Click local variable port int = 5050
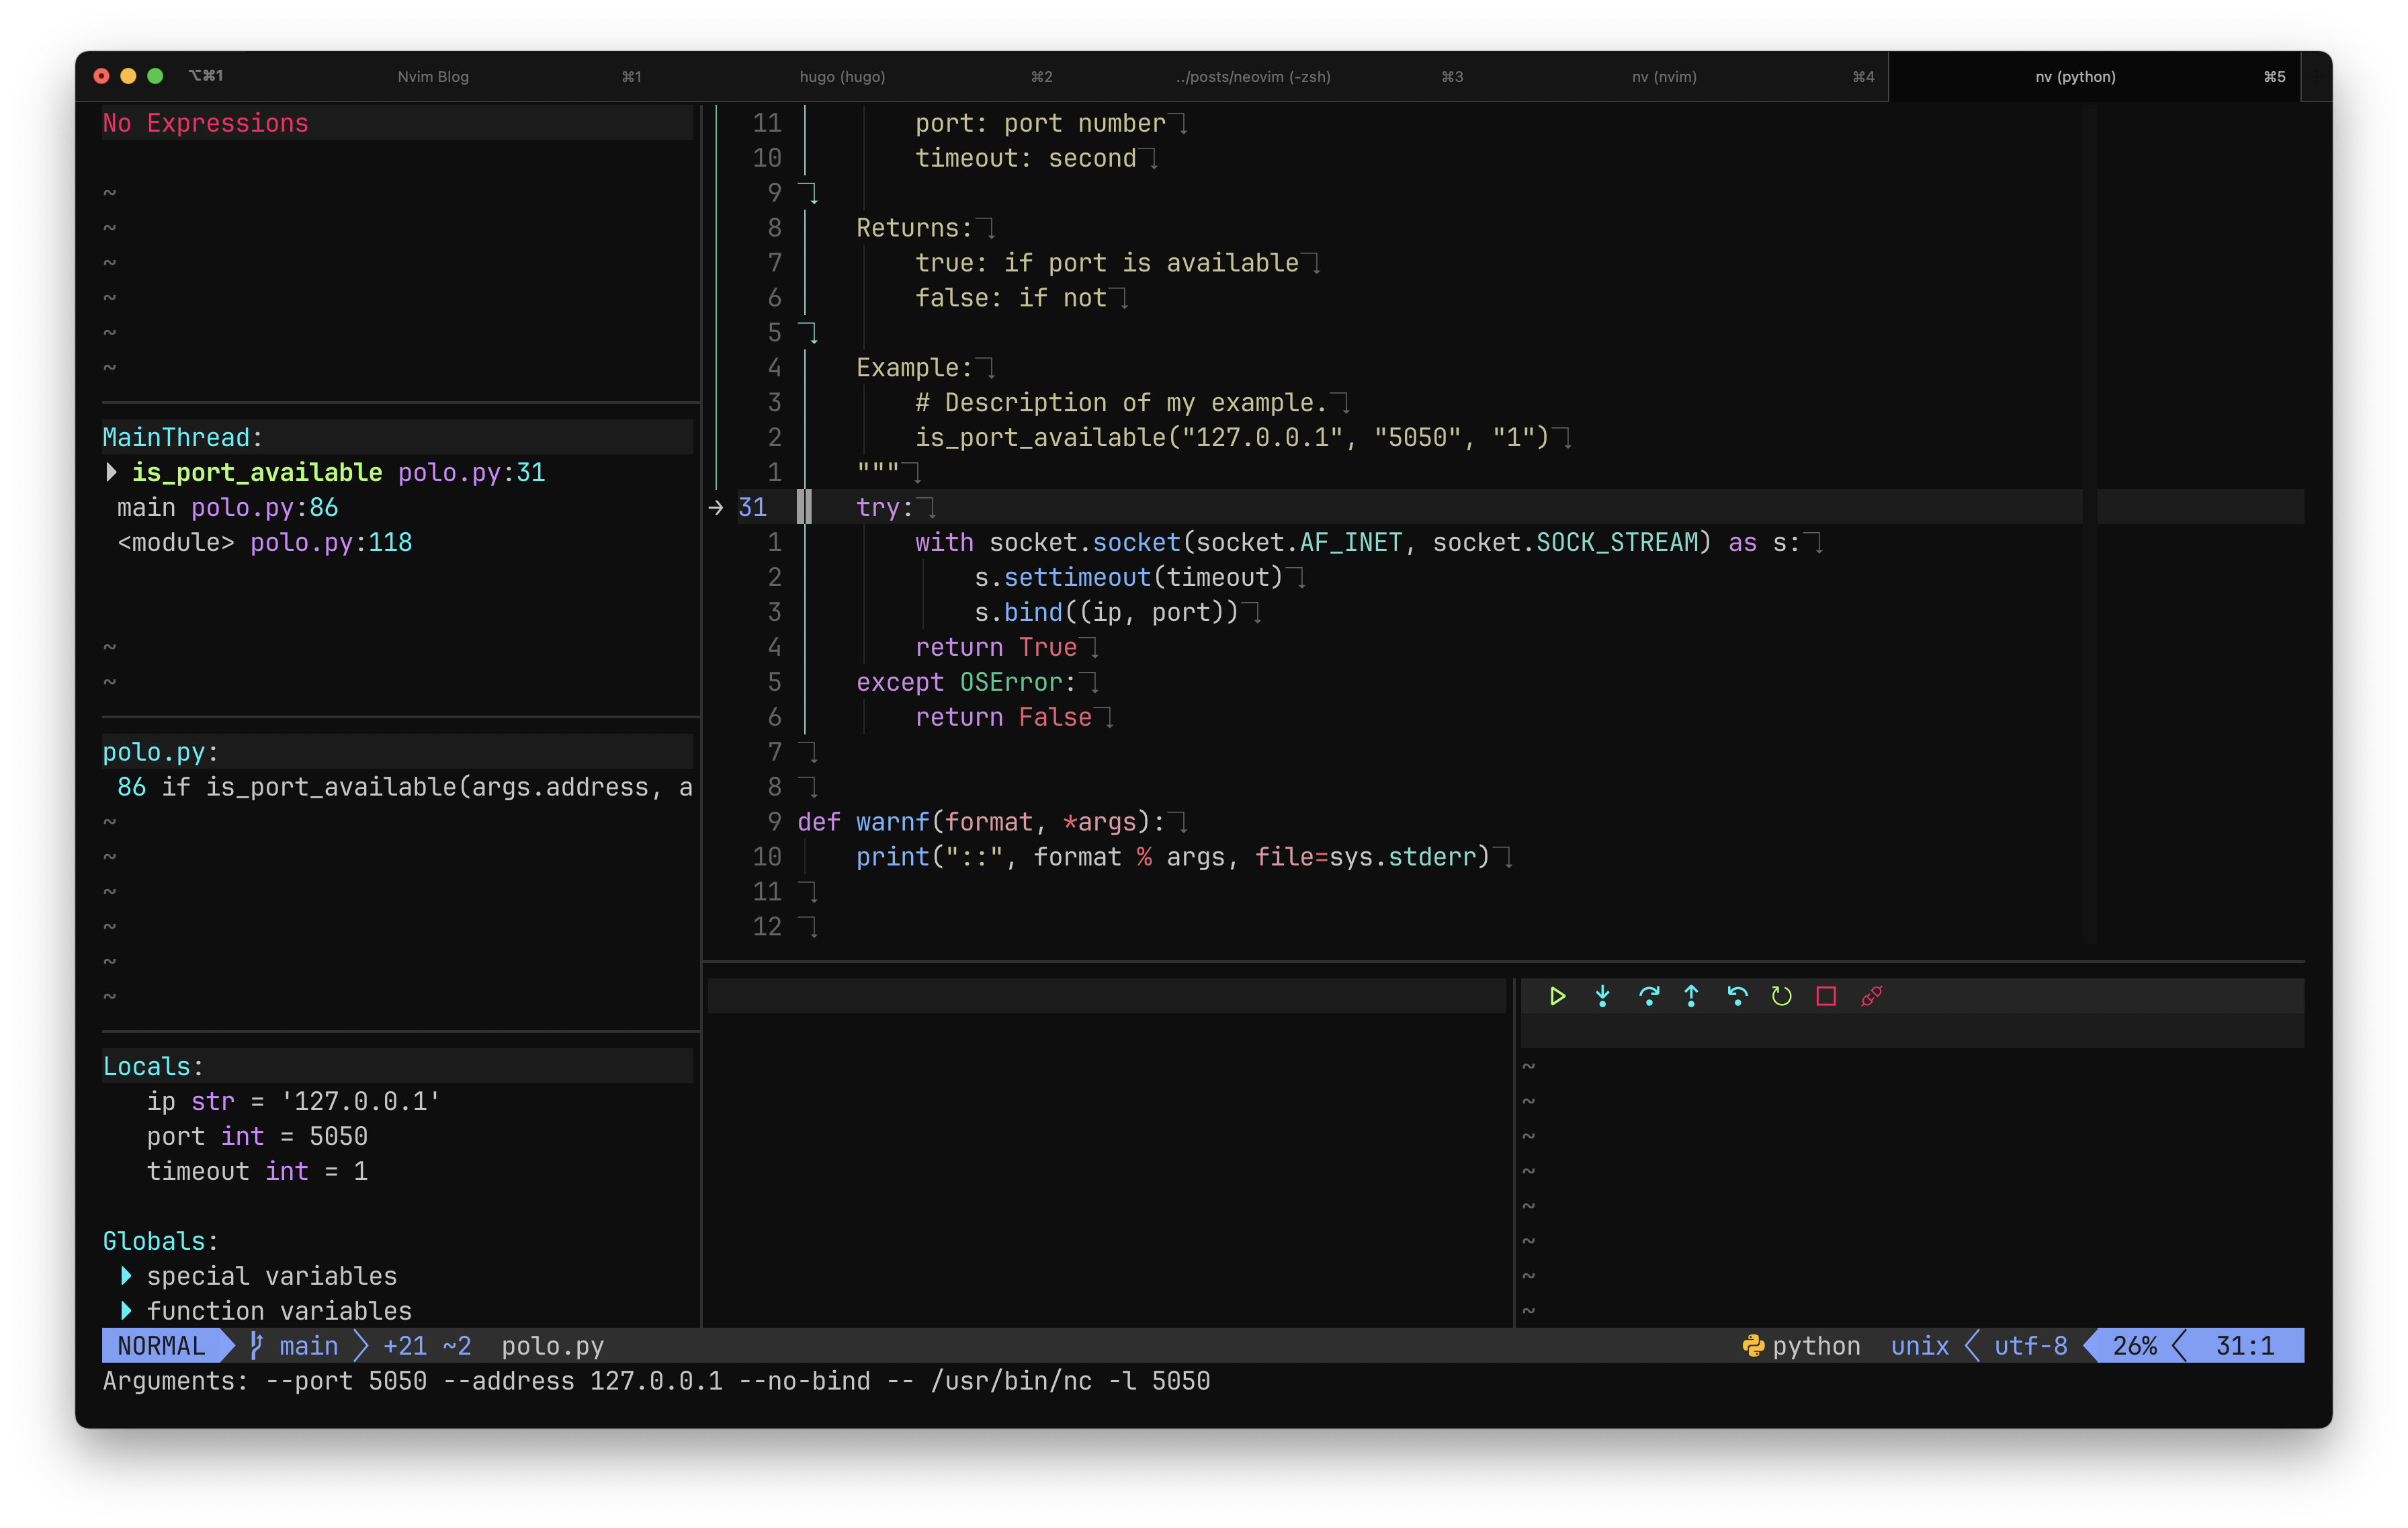The width and height of the screenshot is (2408, 1528). tap(257, 1137)
